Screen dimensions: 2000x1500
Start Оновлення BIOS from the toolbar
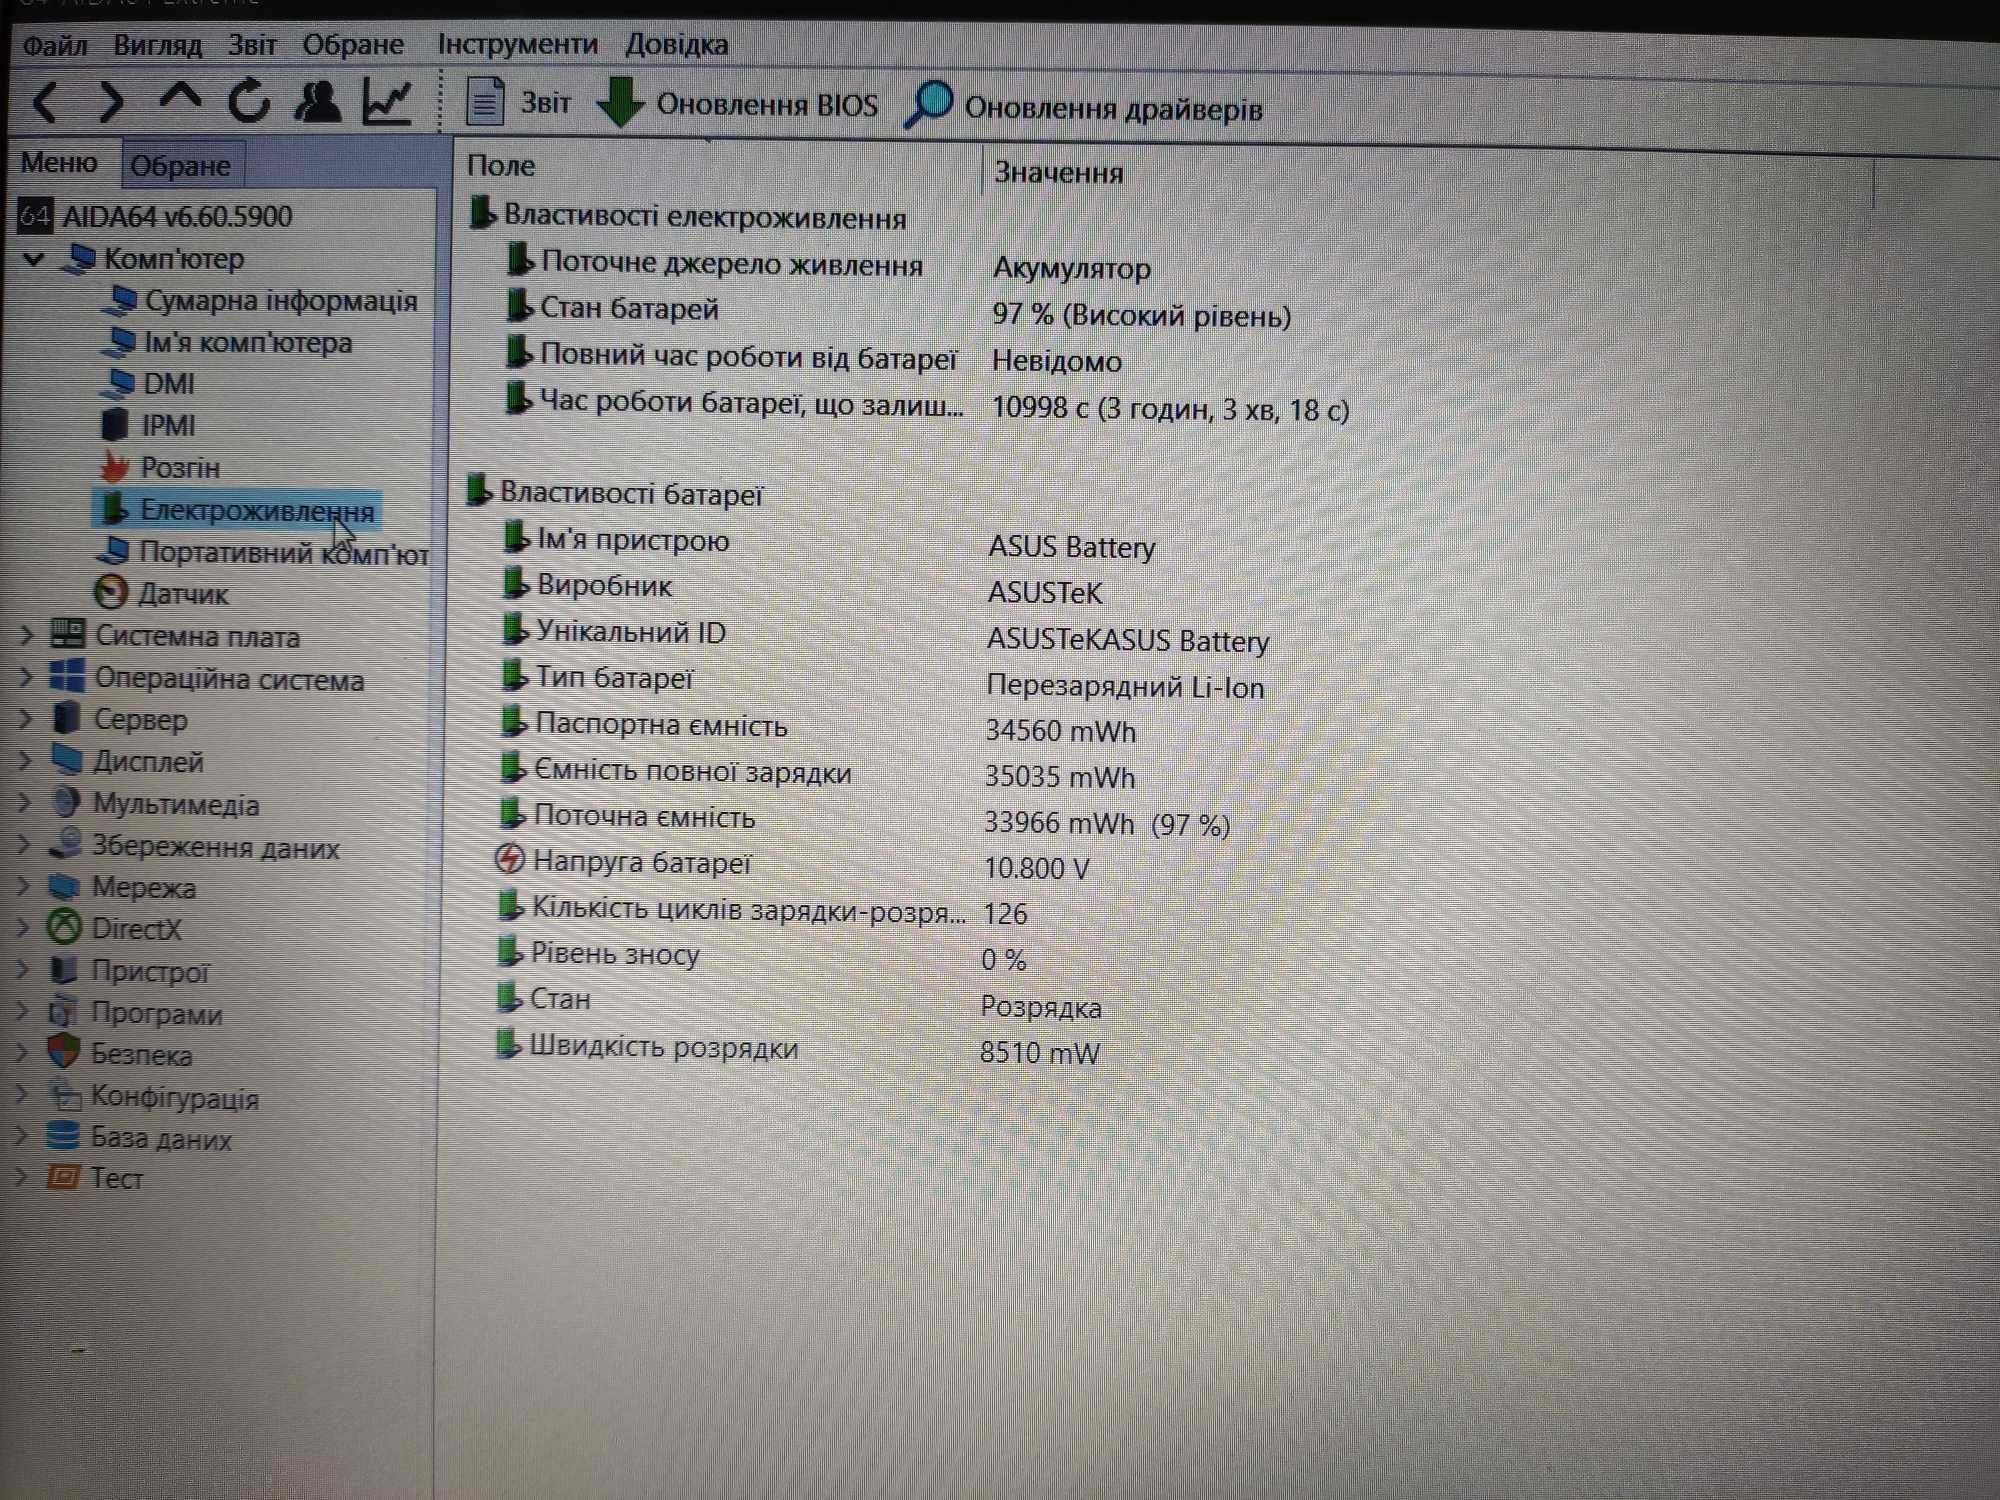coord(737,104)
